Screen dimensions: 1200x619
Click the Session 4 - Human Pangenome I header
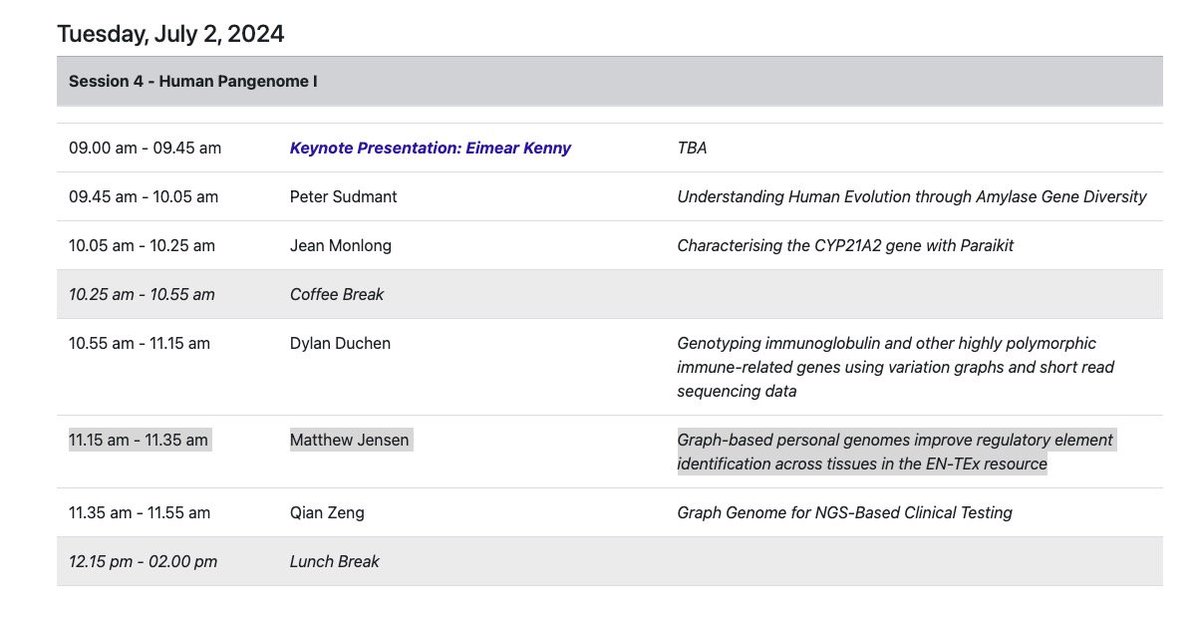[x=193, y=81]
